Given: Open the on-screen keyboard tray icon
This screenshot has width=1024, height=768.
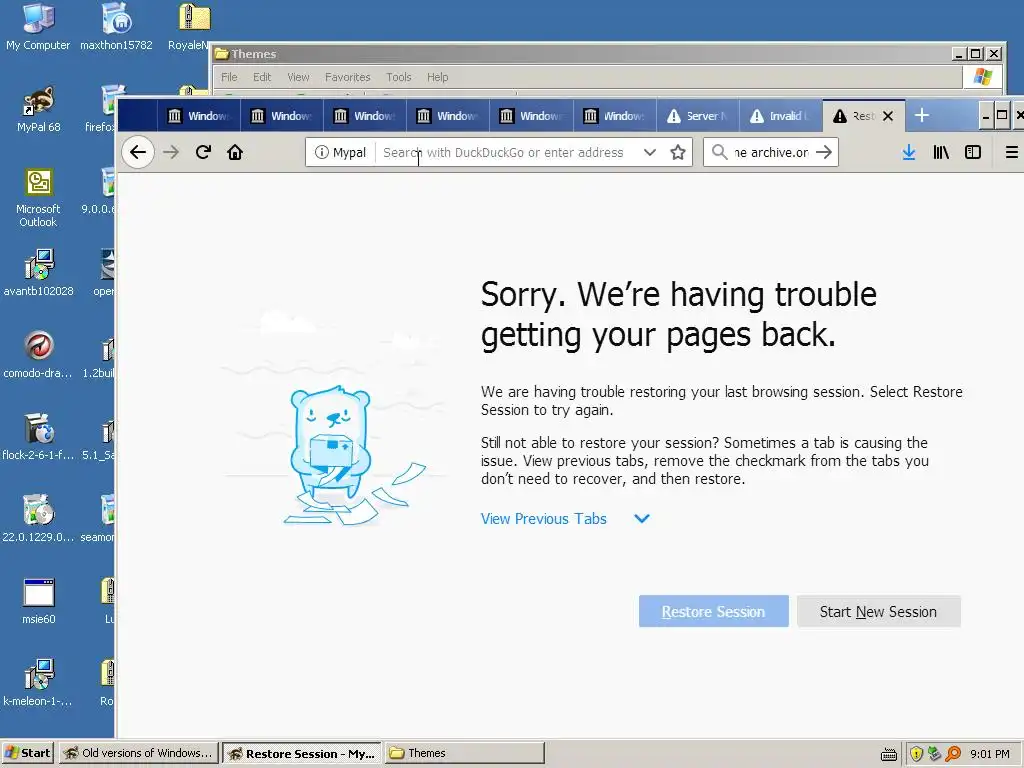Looking at the screenshot, I should (x=889, y=754).
